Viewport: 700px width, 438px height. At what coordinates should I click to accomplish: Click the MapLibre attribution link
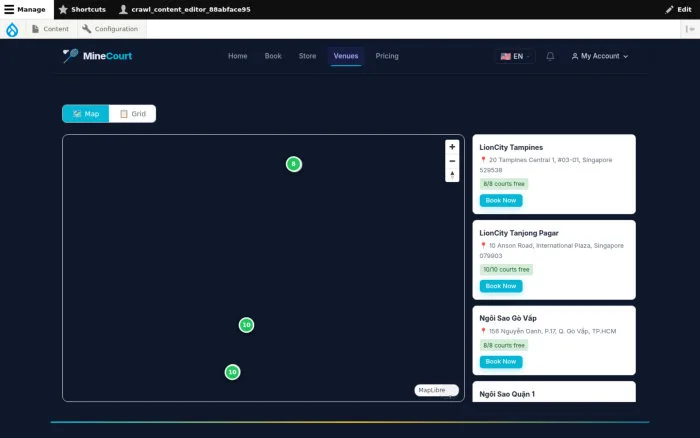pyautogui.click(x=432, y=390)
